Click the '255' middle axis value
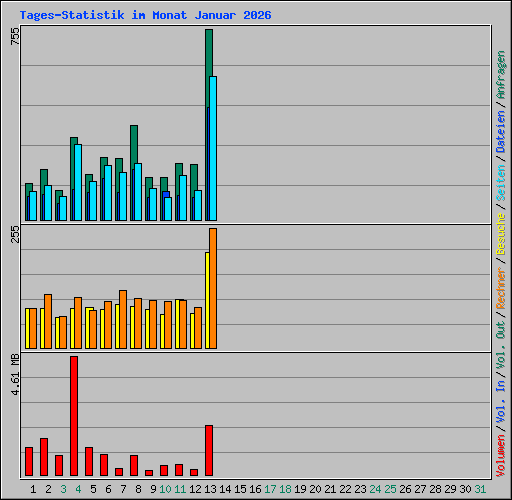Image resolution: width=512 pixels, height=500 pixels. tap(15, 234)
